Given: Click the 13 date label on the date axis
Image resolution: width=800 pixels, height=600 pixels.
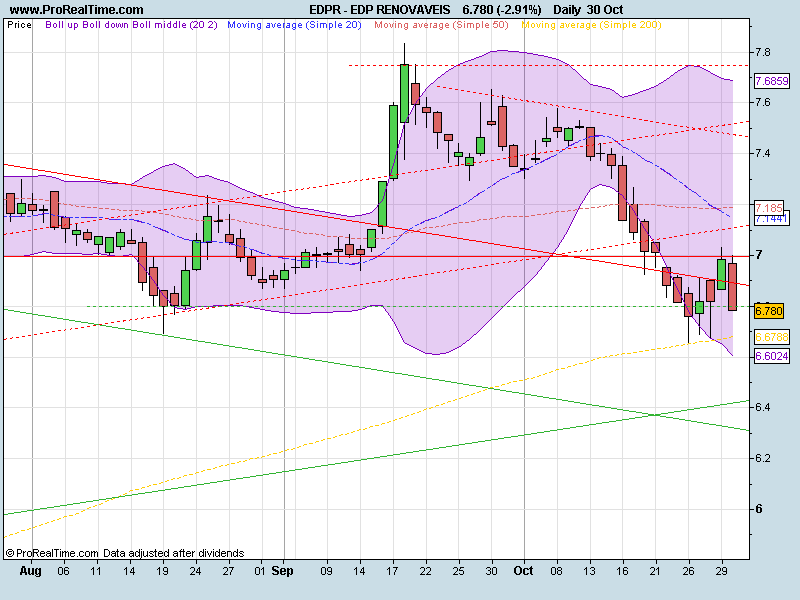Looking at the screenshot, I should click(x=589, y=571).
